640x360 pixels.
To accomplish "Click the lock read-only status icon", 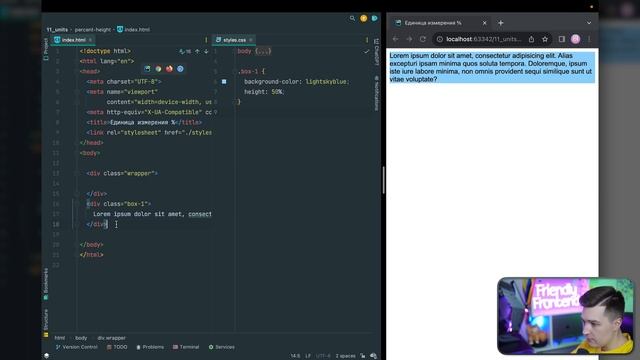I will point(362,356).
